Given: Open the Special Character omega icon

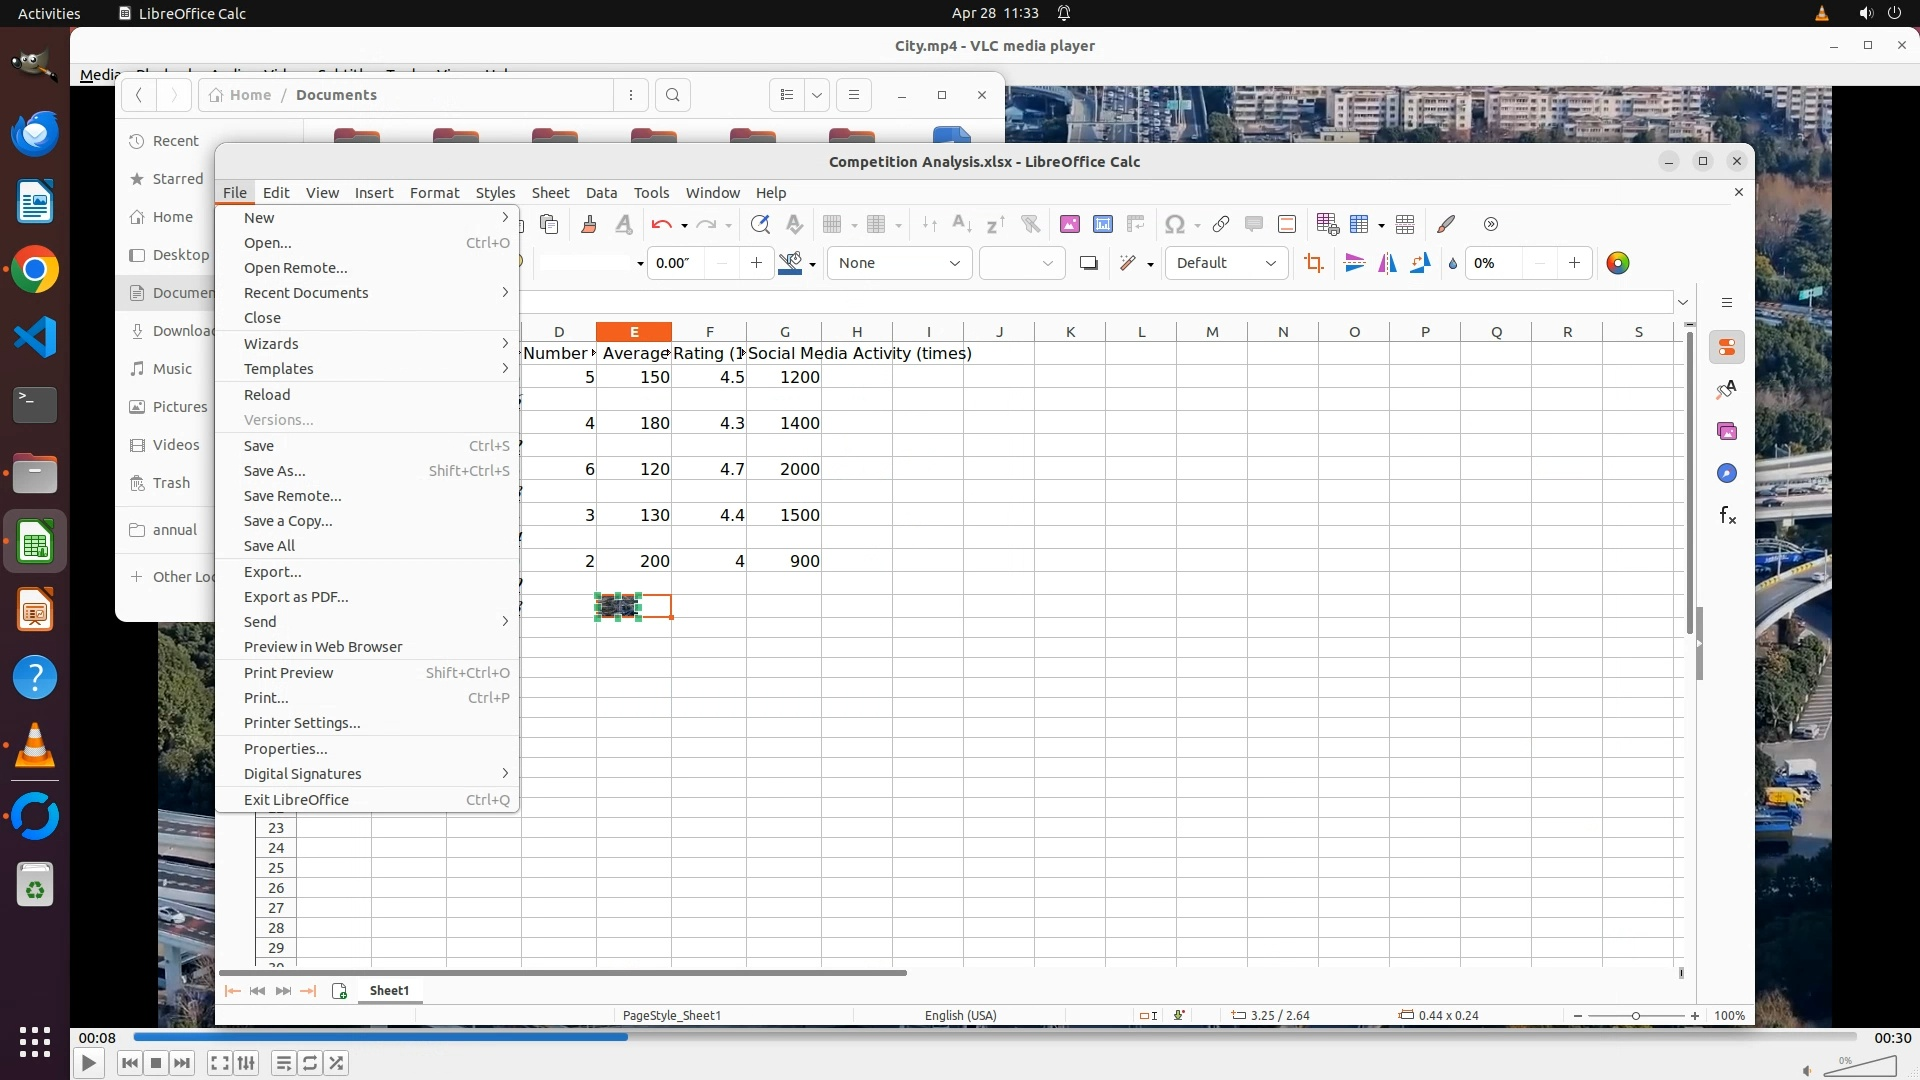Looking at the screenshot, I should pyautogui.click(x=1175, y=224).
